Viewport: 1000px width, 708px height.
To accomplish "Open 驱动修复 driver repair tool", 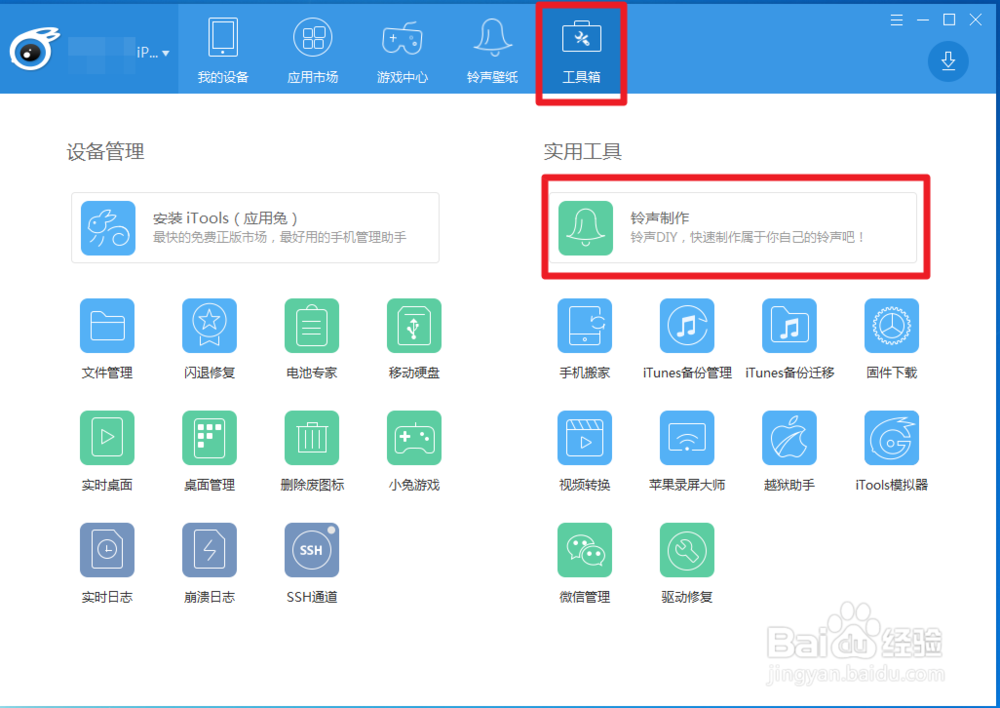I will (x=687, y=550).
